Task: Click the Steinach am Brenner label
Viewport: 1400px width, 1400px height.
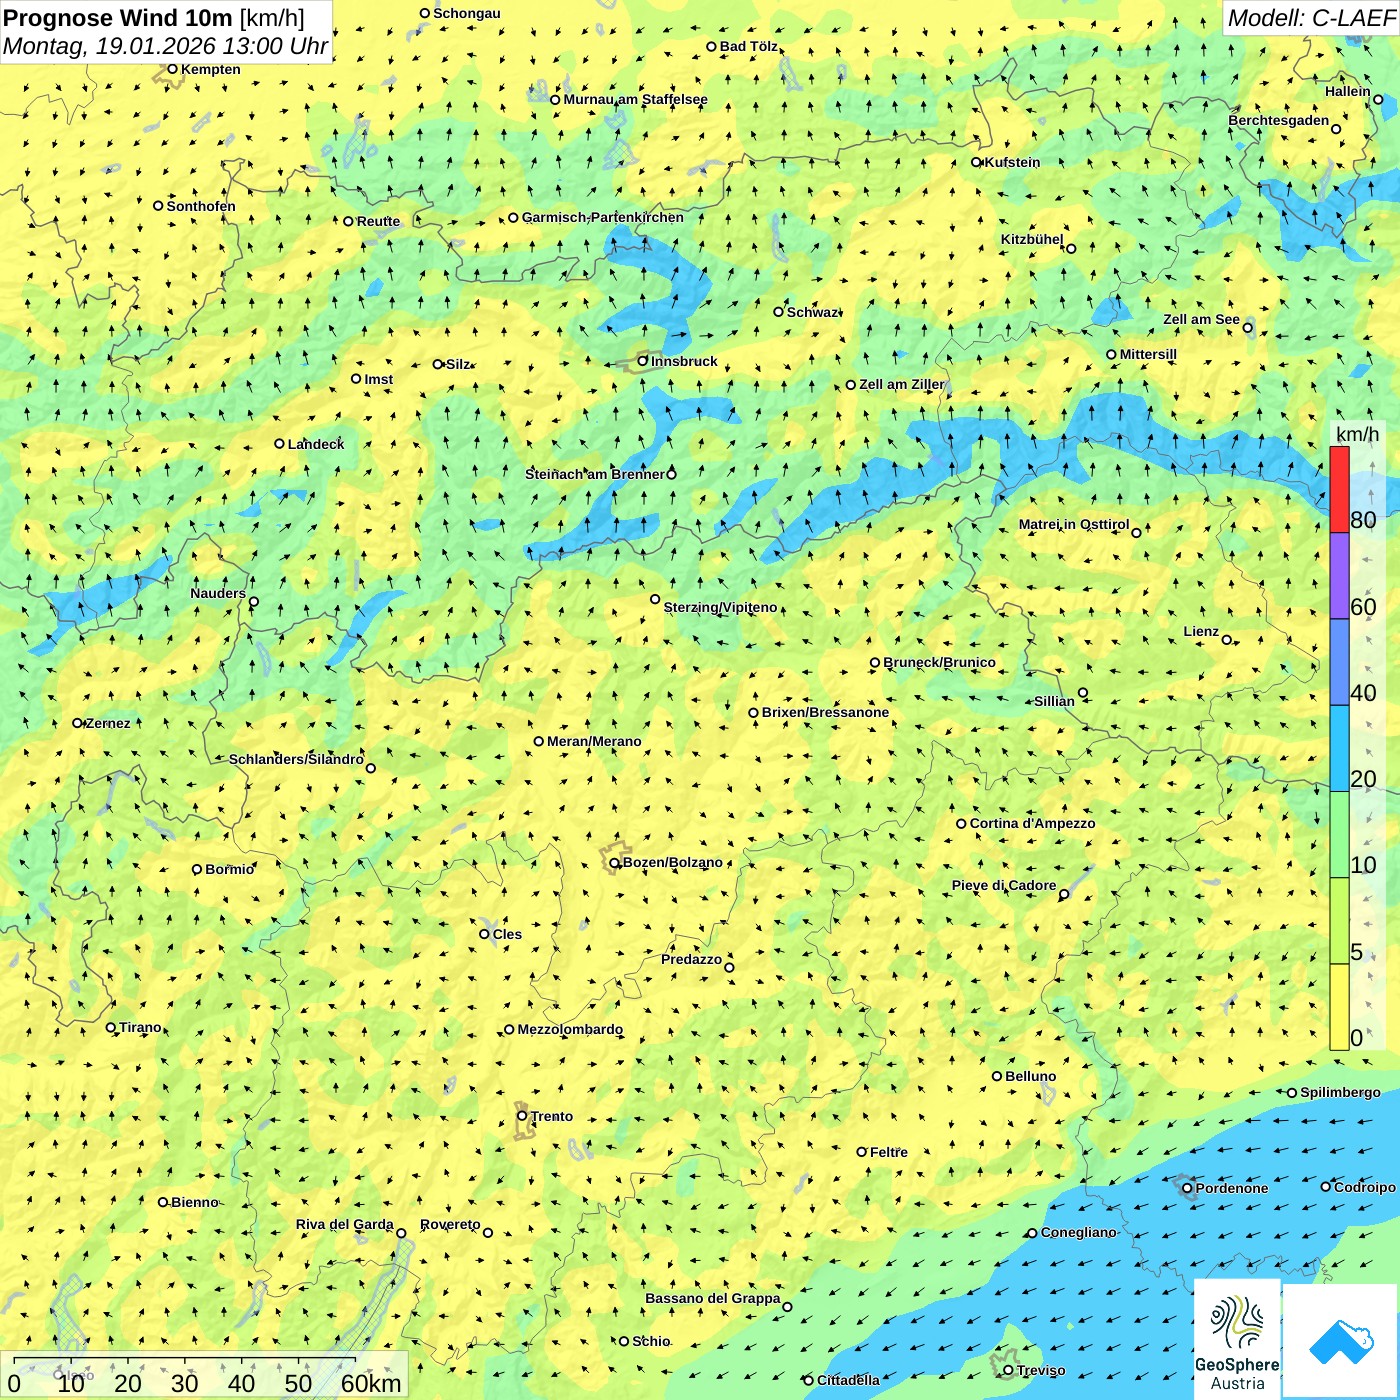Action: pos(595,475)
